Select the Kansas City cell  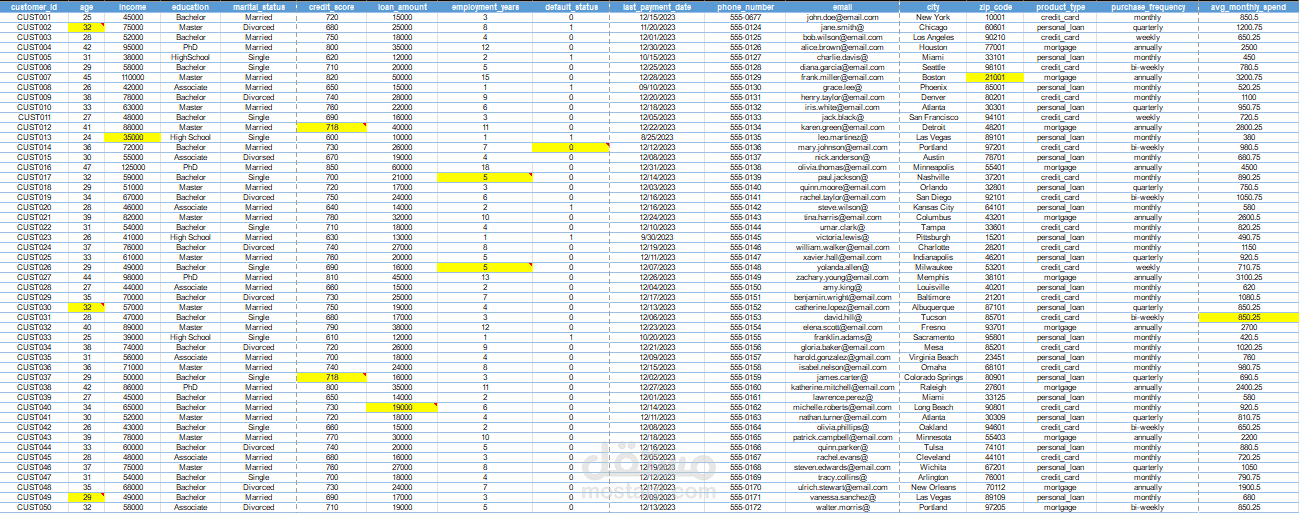pyautogui.click(x=933, y=207)
